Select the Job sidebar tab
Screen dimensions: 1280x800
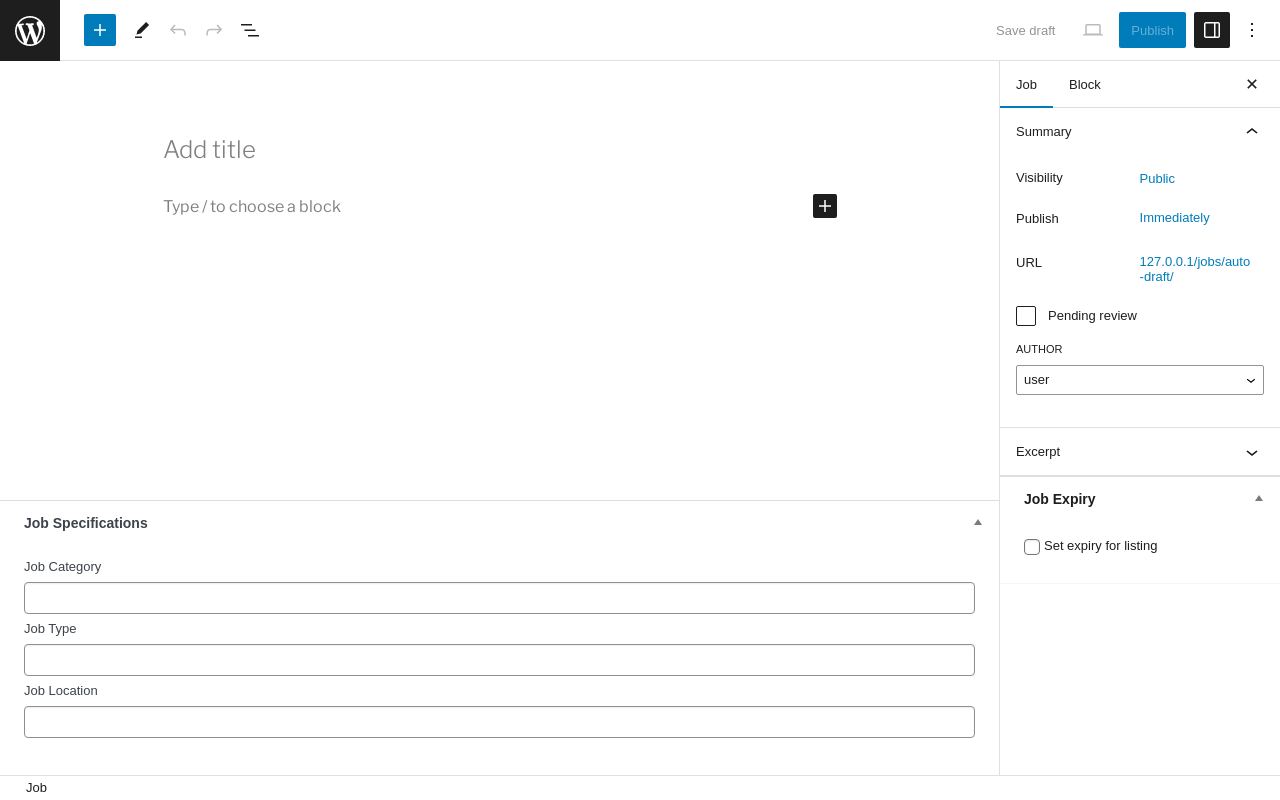point(1026,84)
